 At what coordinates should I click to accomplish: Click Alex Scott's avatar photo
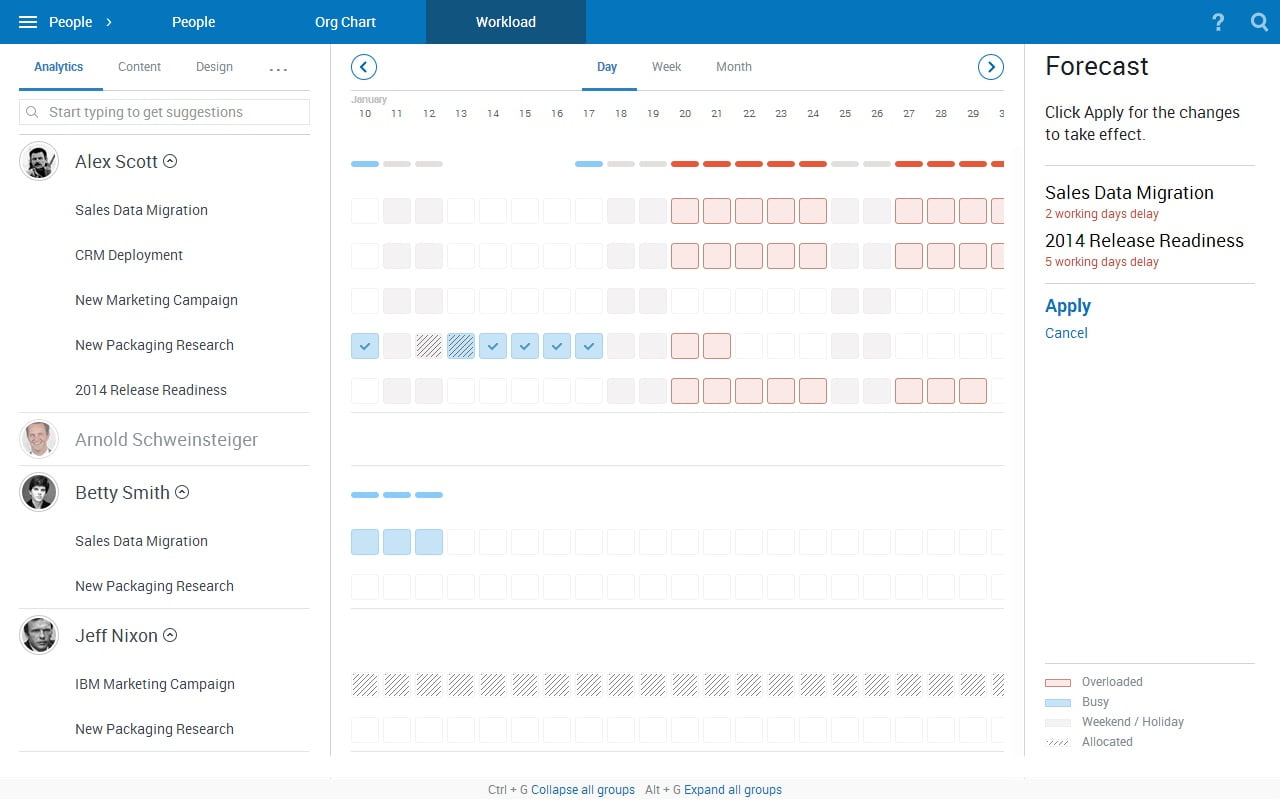(x=39, y=161)
